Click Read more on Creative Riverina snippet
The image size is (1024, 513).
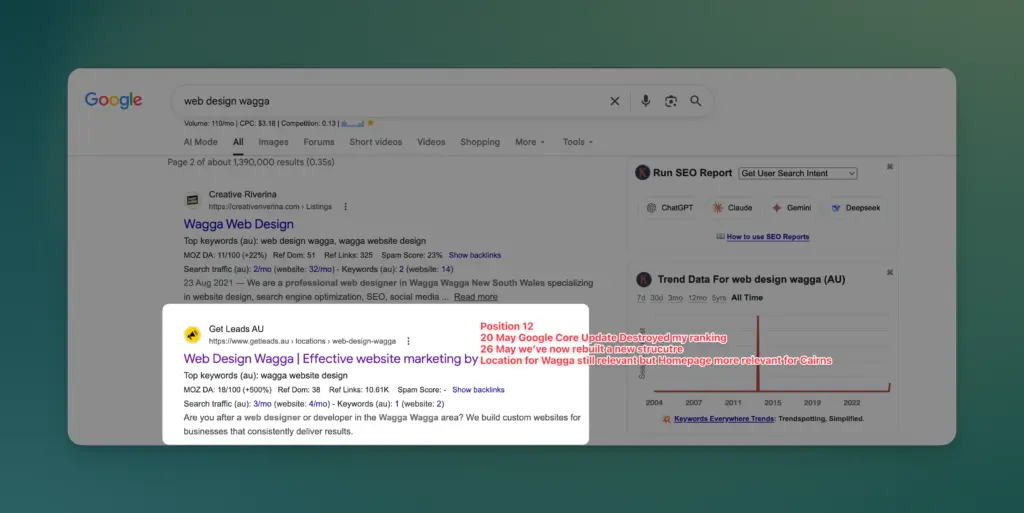(x=475, y=296)
